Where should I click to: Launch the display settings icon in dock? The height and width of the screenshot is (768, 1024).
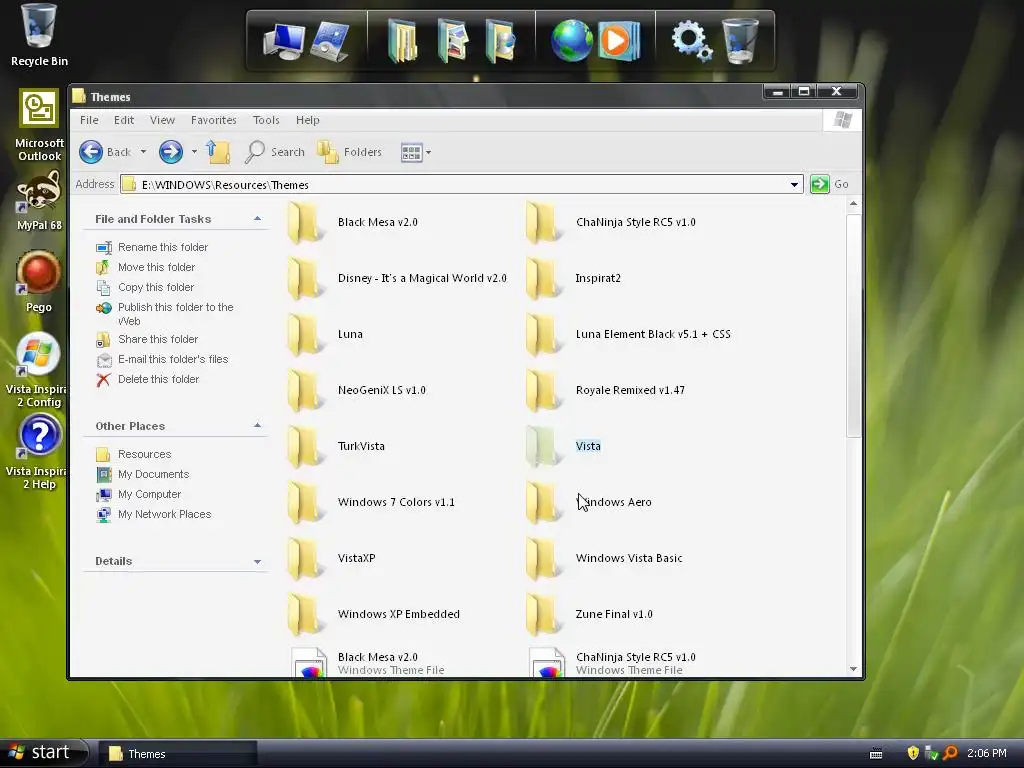tap(330, 41)
